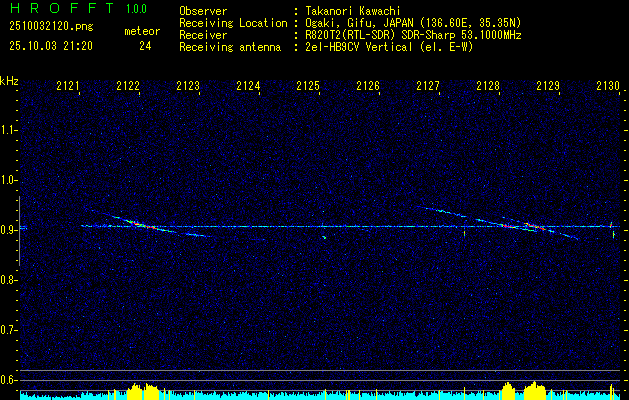Viewport: 629px width, 400px height.
Task: Select the filename 2510032120.png
Action: coord(51,27)
